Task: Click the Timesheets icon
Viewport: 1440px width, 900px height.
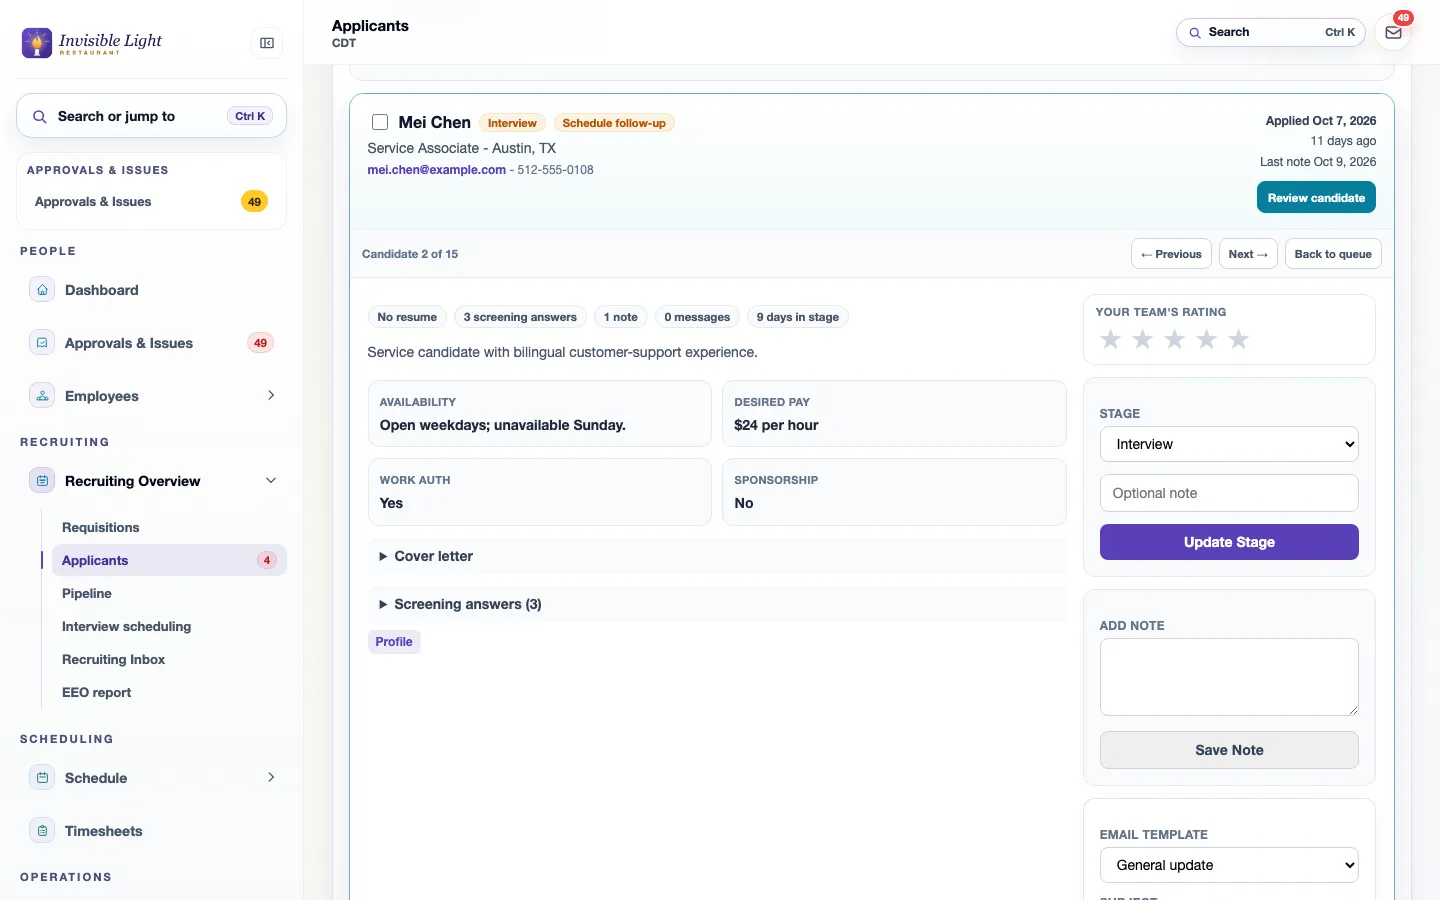Action: 42,831
